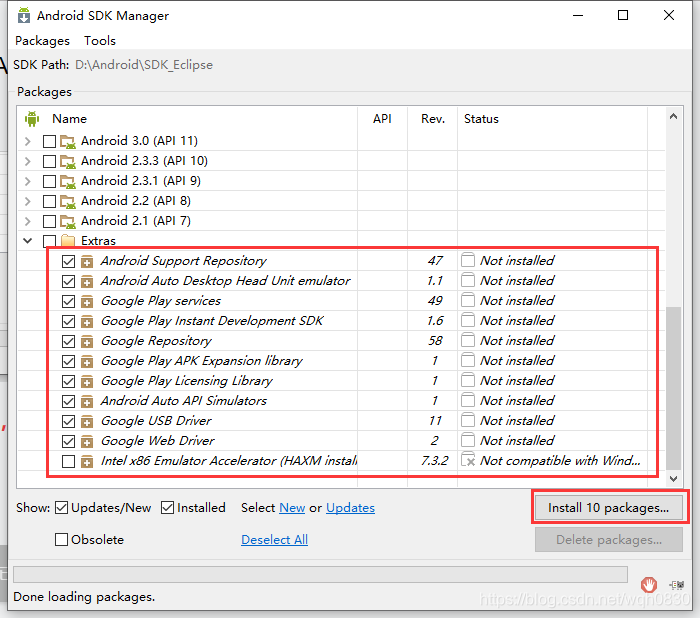700x618 pixels.
Task: Expand the Android 2.2 (API 8) node
Action: 28,201
